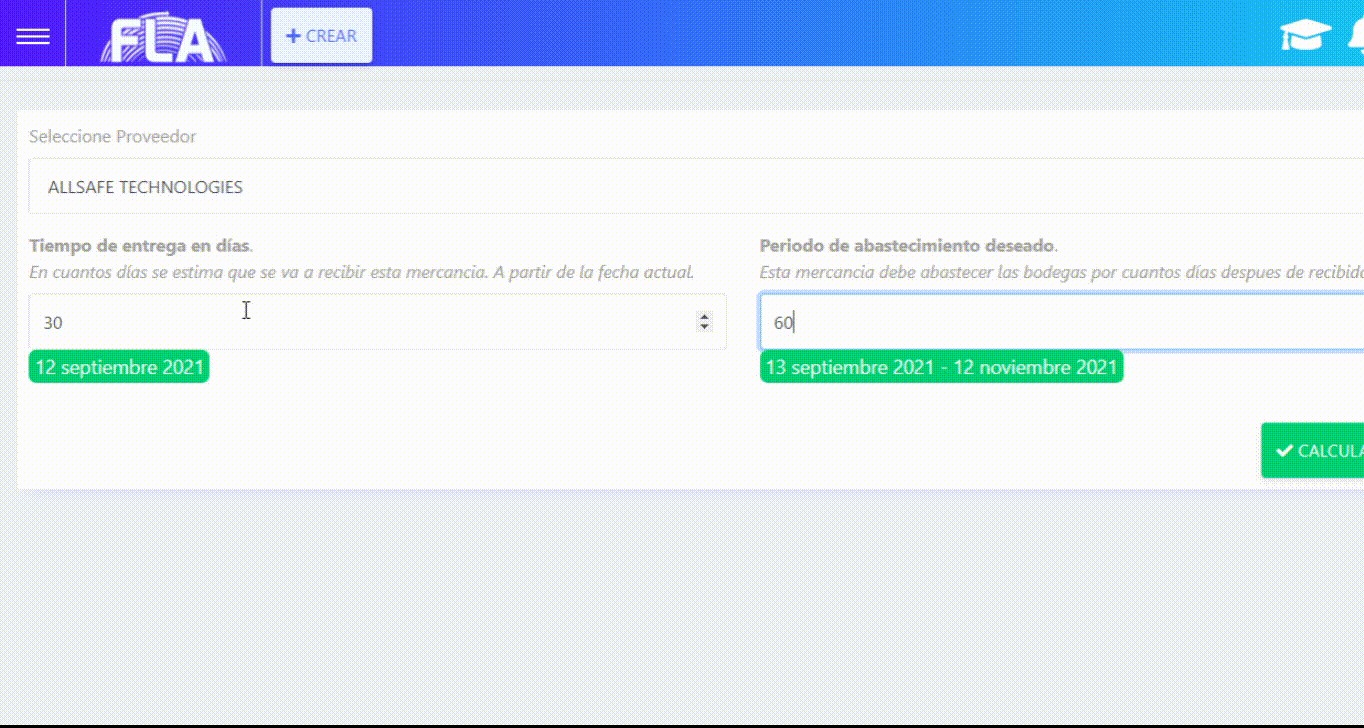This screenshot has width=1364, height=728.
Task: Open the bell notifications icon
Action: [1356, 36]
